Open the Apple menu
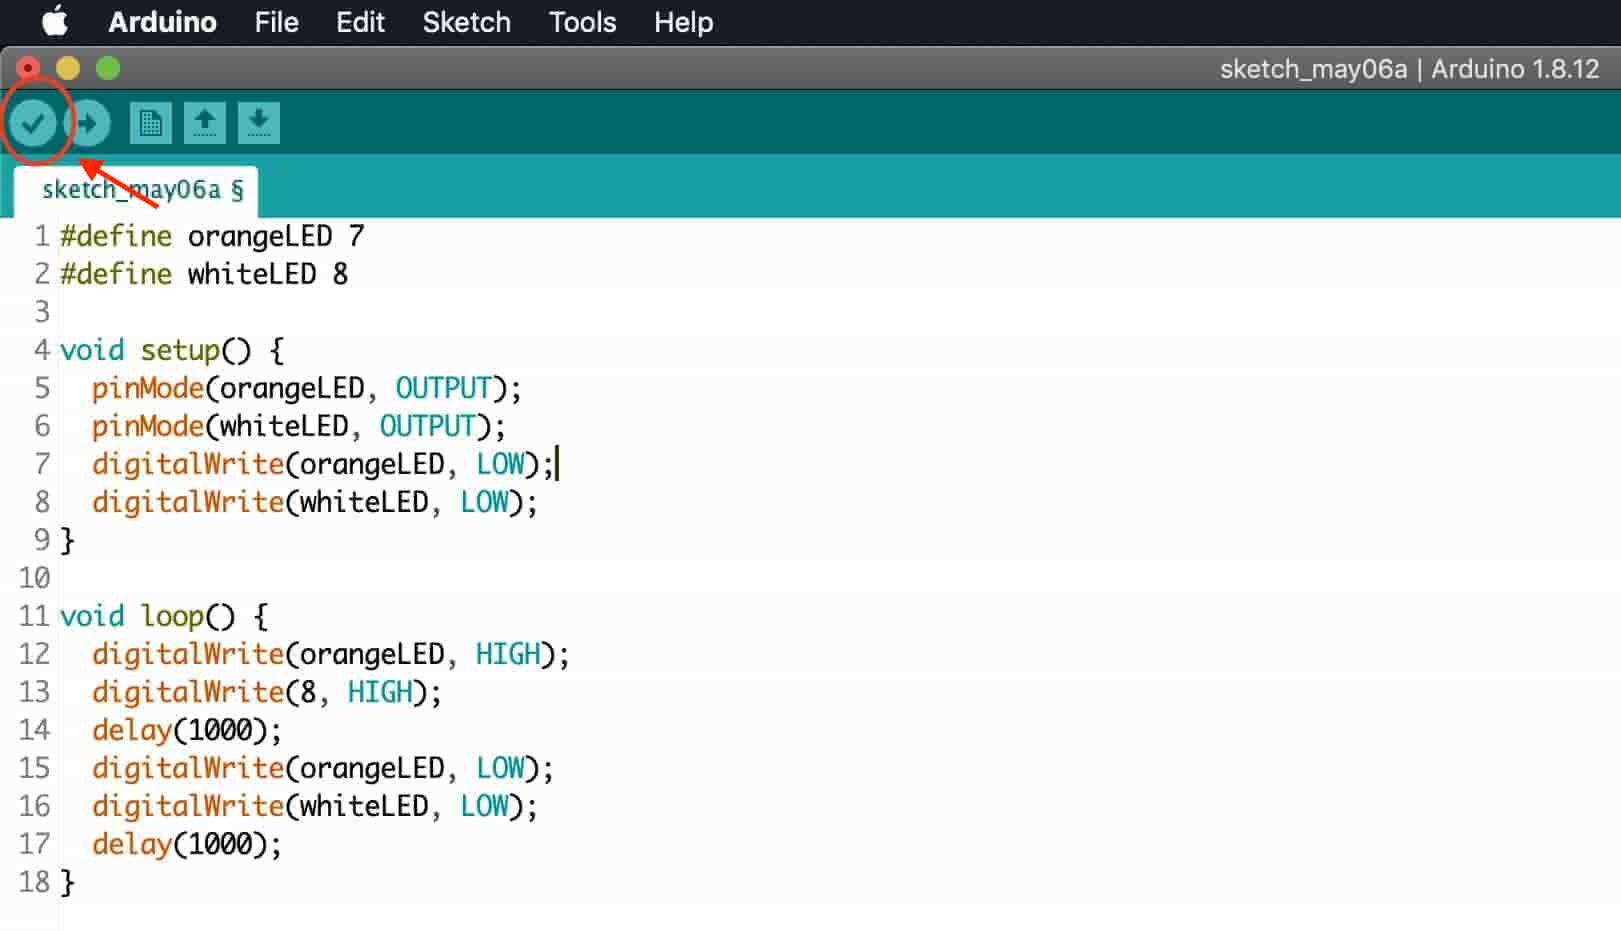 56,21
